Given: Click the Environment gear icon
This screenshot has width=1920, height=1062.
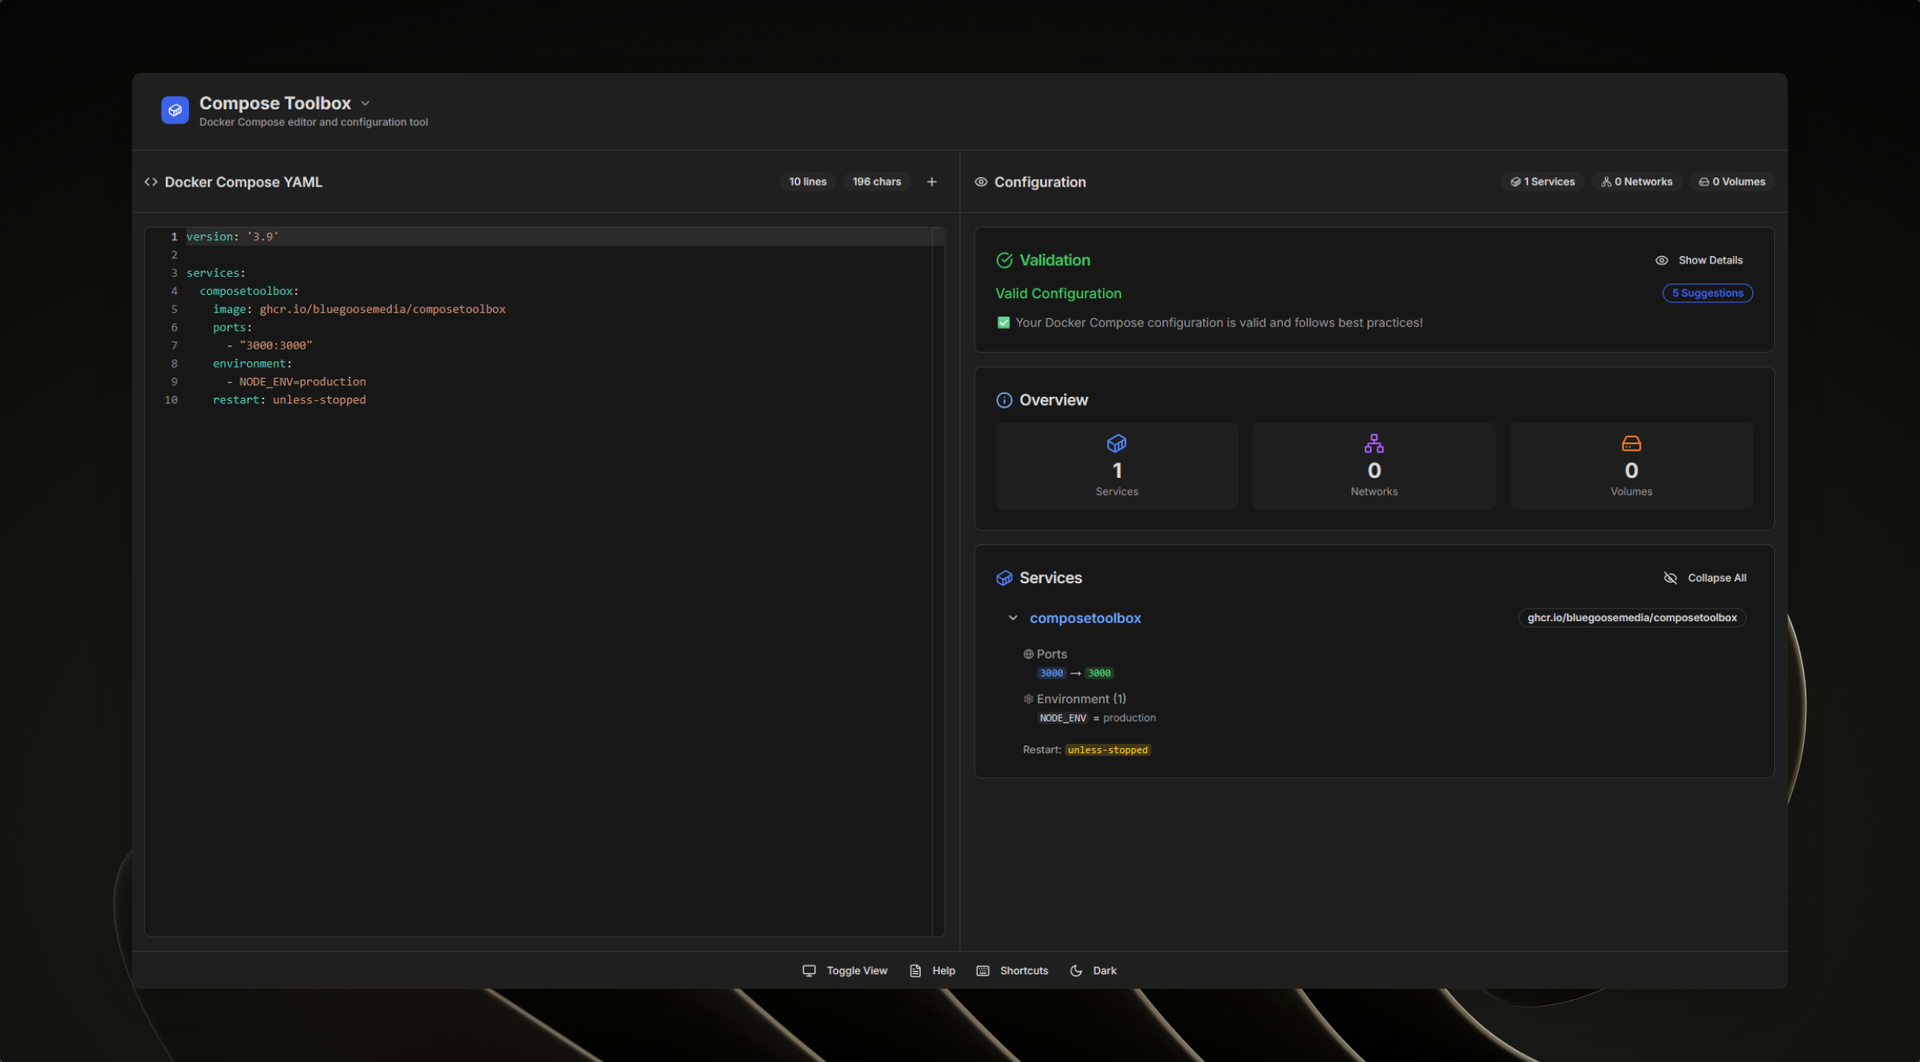Looking at the screenshot, I should click(x=1028, y=699).
